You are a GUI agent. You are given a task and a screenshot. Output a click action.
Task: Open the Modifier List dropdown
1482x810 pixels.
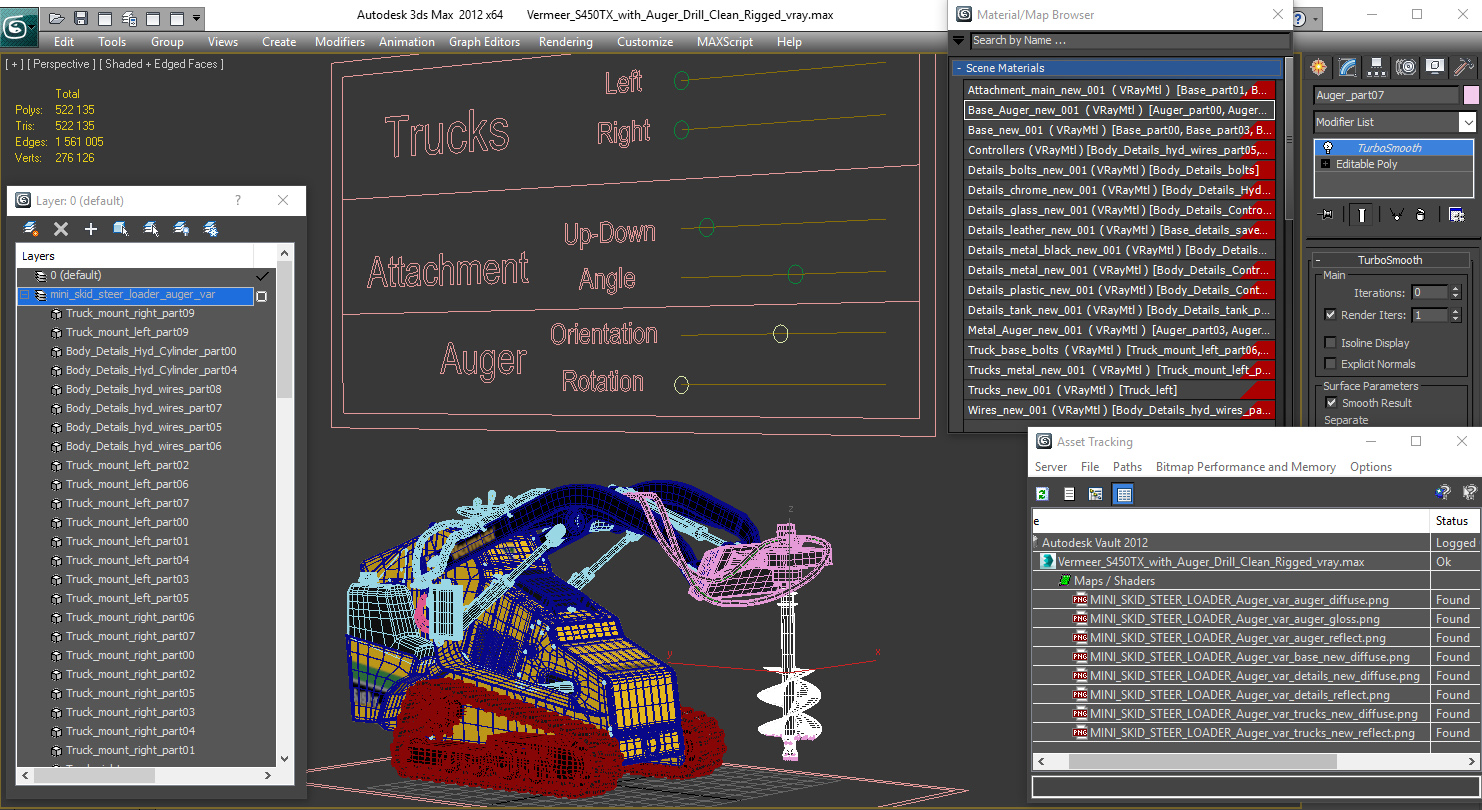coord(1467,122)
